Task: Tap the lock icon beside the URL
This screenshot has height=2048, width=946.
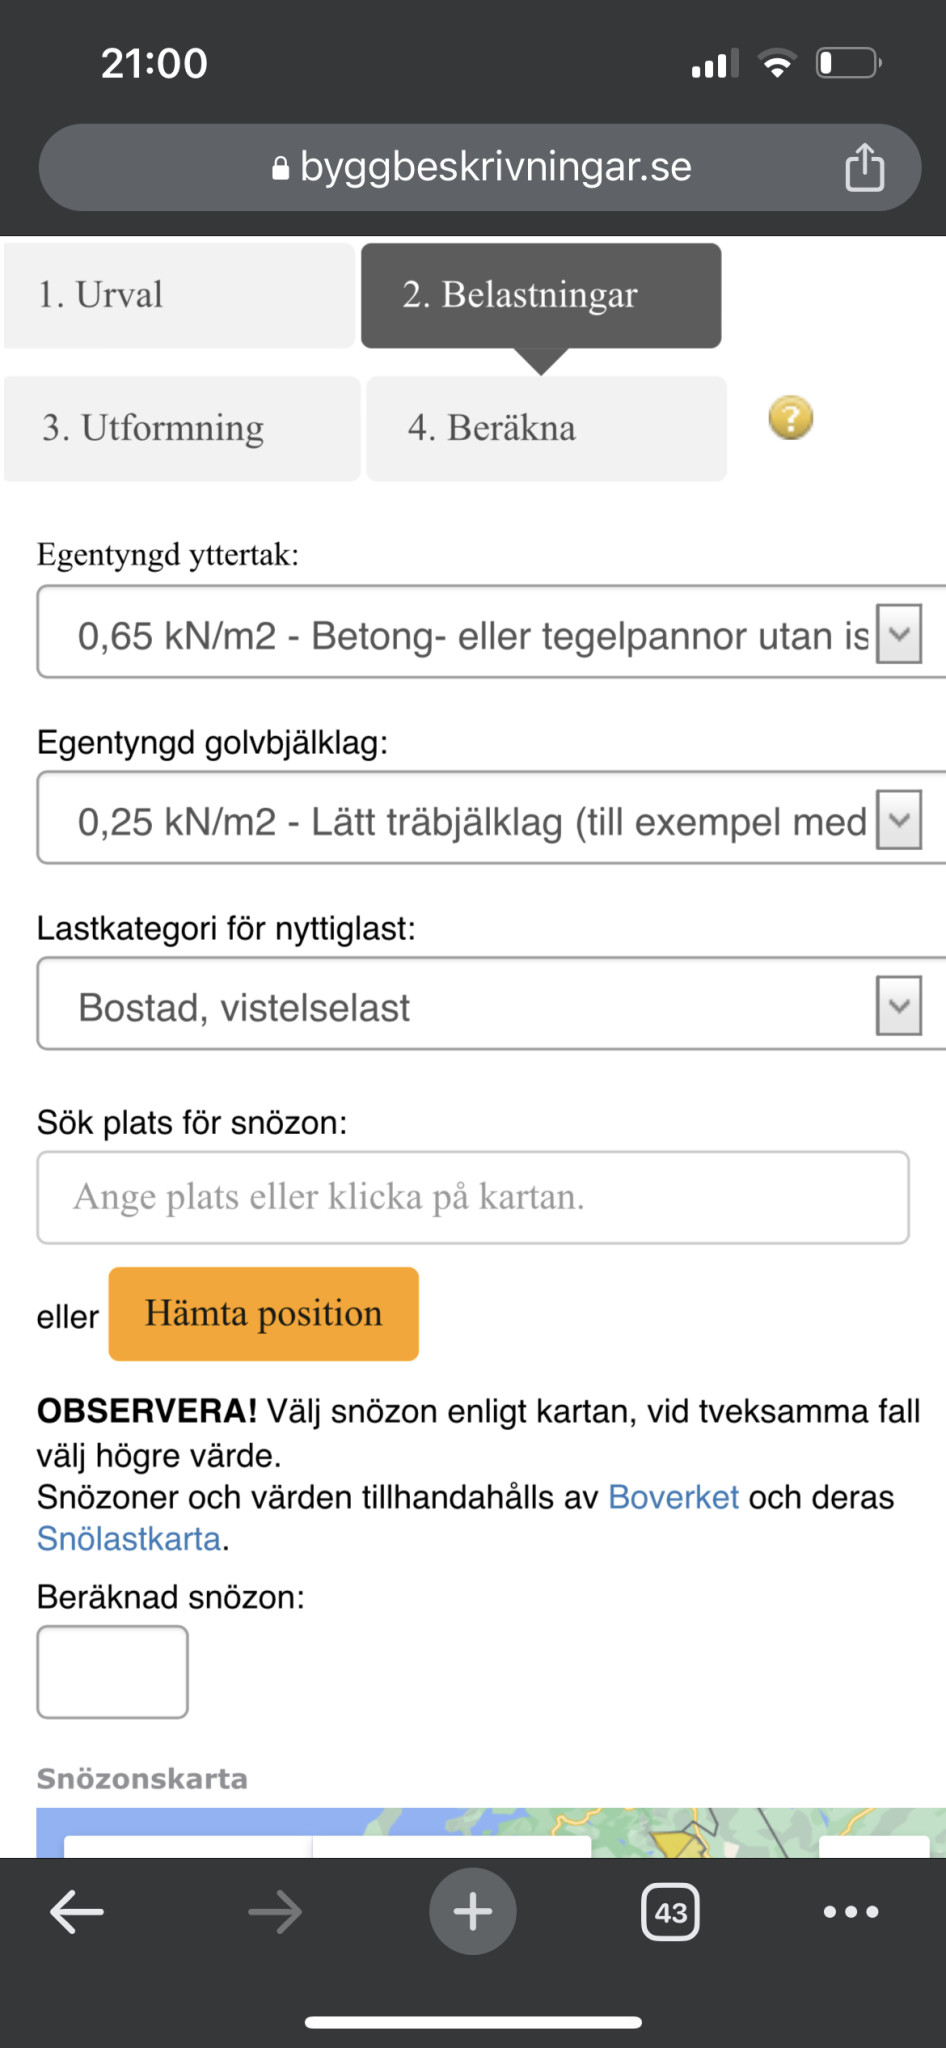Action: tap(281, 168)
